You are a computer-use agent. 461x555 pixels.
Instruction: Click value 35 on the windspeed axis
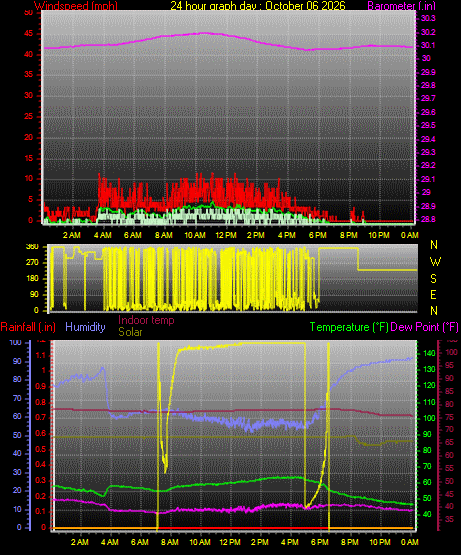pos(28,75)
